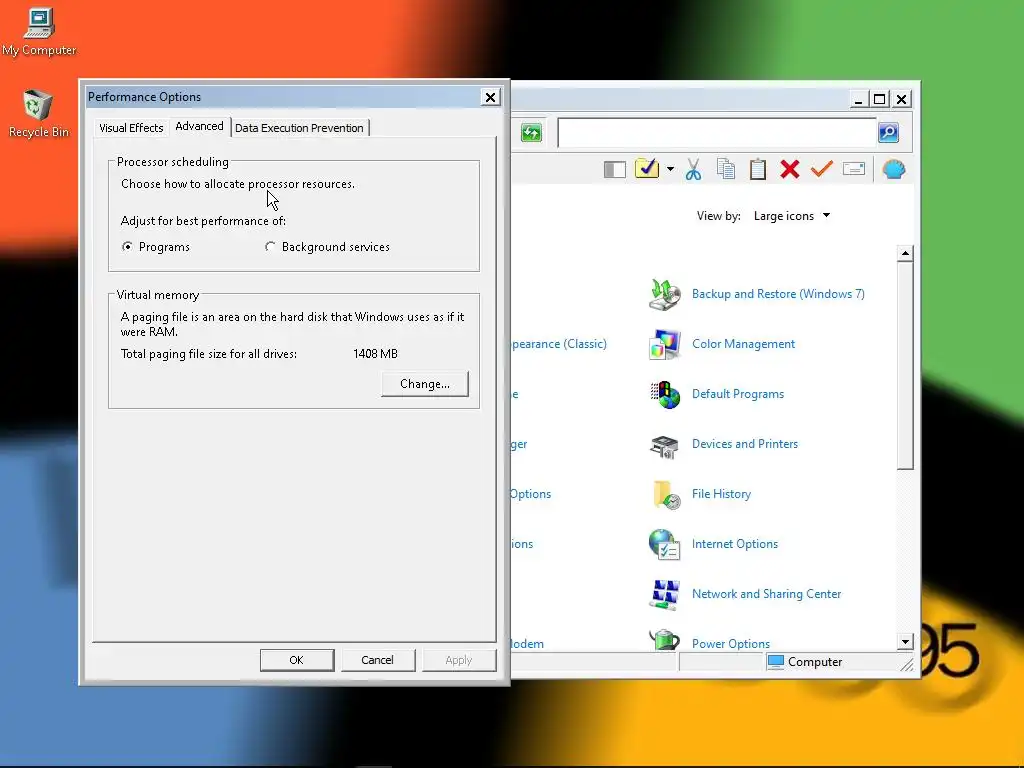This screenshot has width=1024, height=768.
Task: Open Network and Sharing Center link
Action: 767,594
